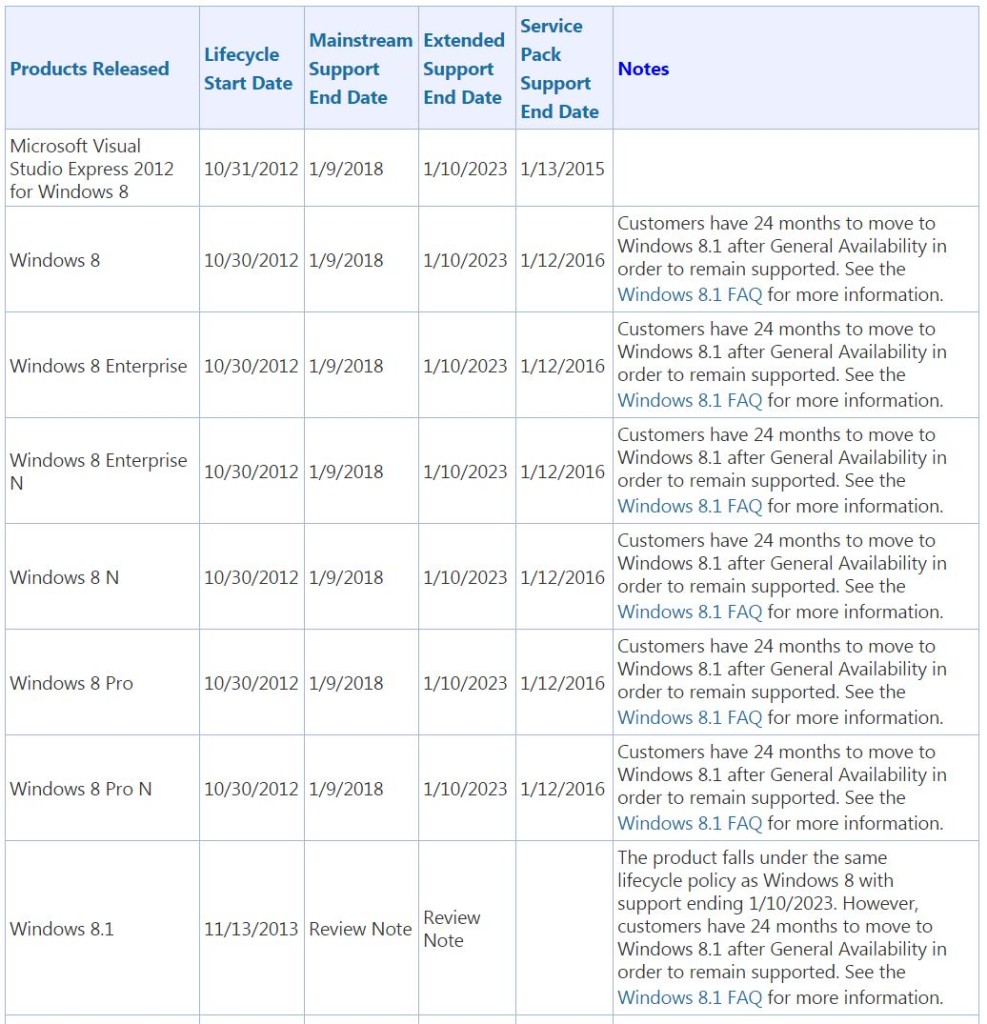This screenshot has height=1024, width=987.
Task: Select the Mainstream Support End Date header
Action: [360, 69]
